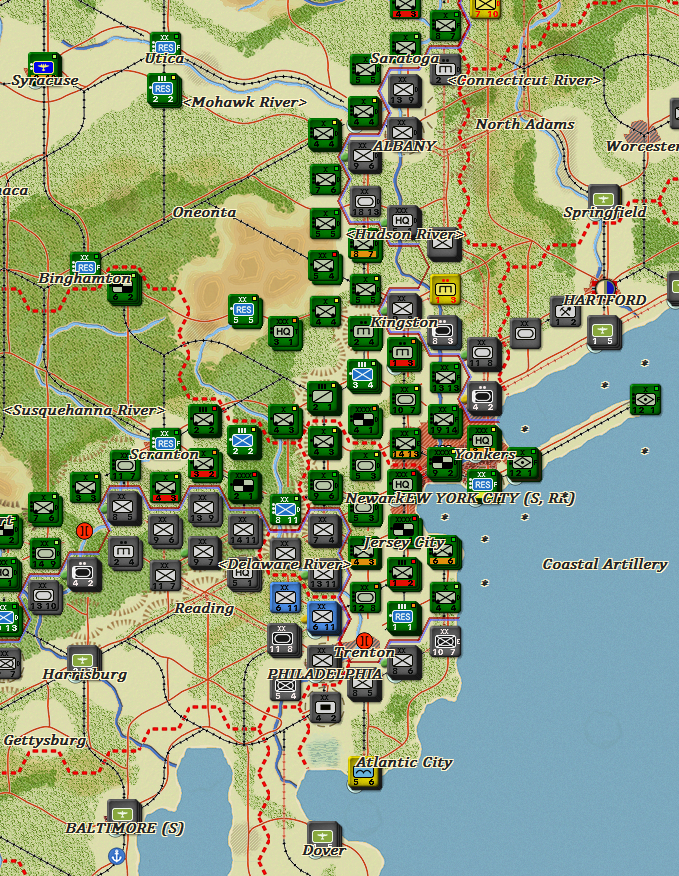Click the red marker at Trenton
Image resolution: width=679 pixels, height=876 pixels.
[x=364, y=640]
